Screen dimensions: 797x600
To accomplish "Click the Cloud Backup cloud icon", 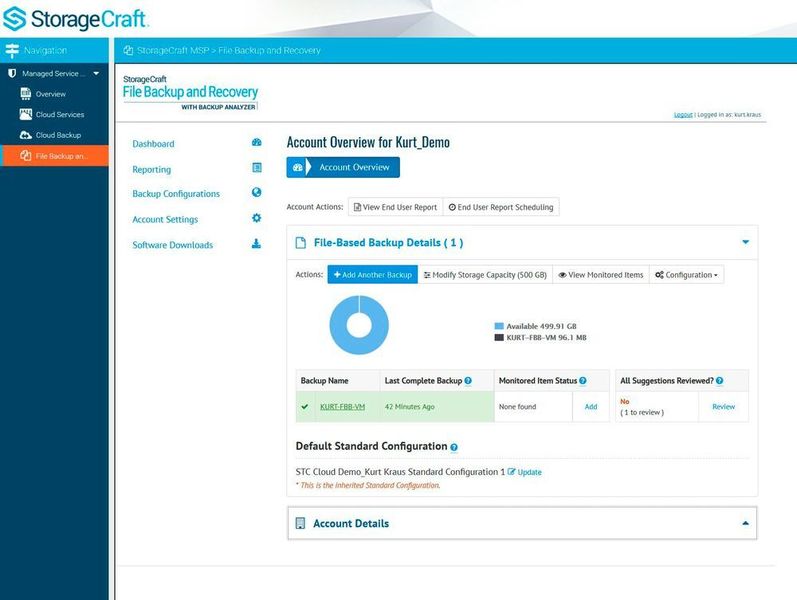I will pyautogui.click(x=25, y=135).
